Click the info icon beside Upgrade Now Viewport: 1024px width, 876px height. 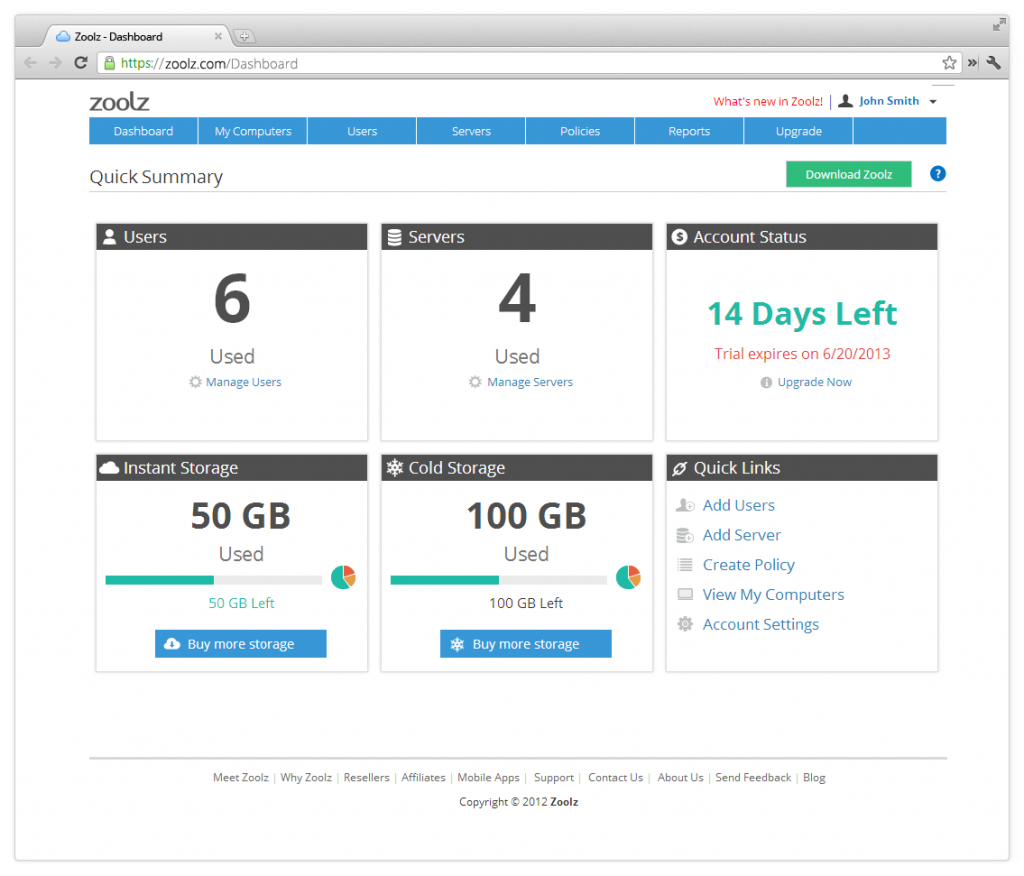[x=766, y=382]
